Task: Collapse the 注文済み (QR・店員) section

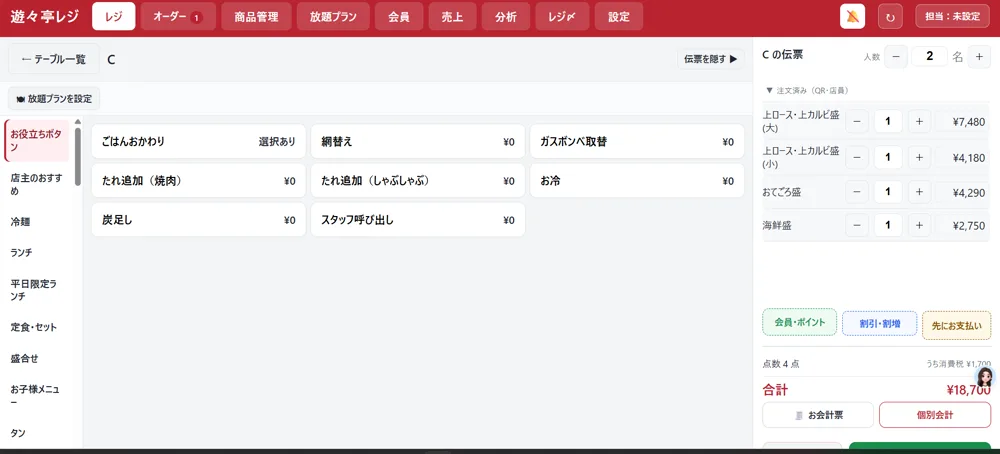Action: pos(807,91)
